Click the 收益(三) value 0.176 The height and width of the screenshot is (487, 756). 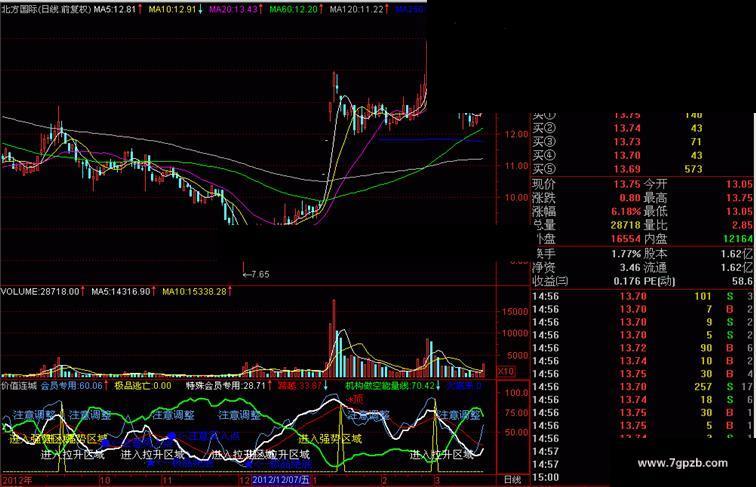[627, 281]
